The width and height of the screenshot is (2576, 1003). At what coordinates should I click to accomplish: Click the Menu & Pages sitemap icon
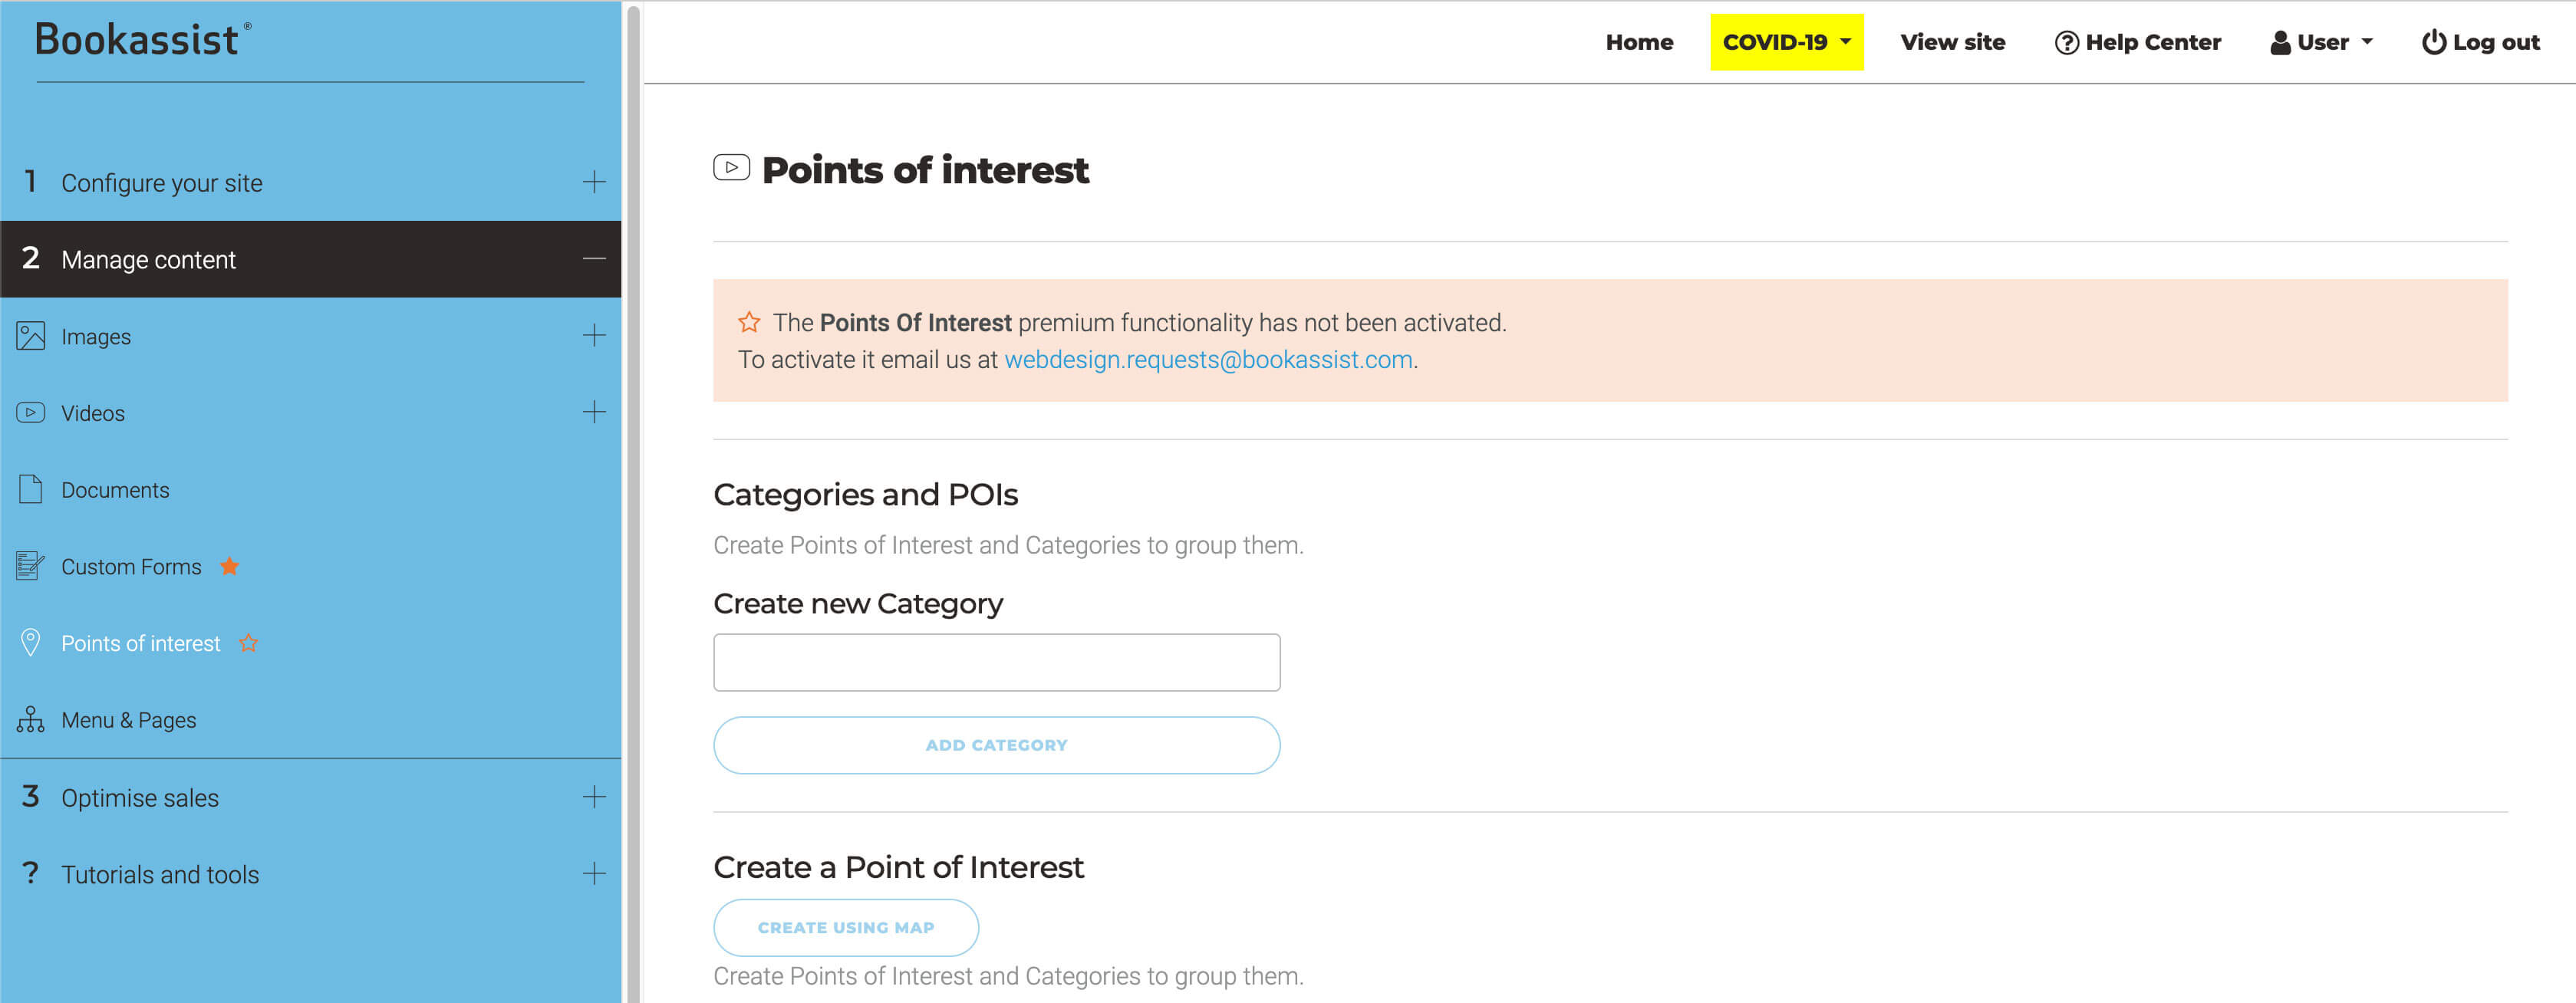[x=31, y=719]
